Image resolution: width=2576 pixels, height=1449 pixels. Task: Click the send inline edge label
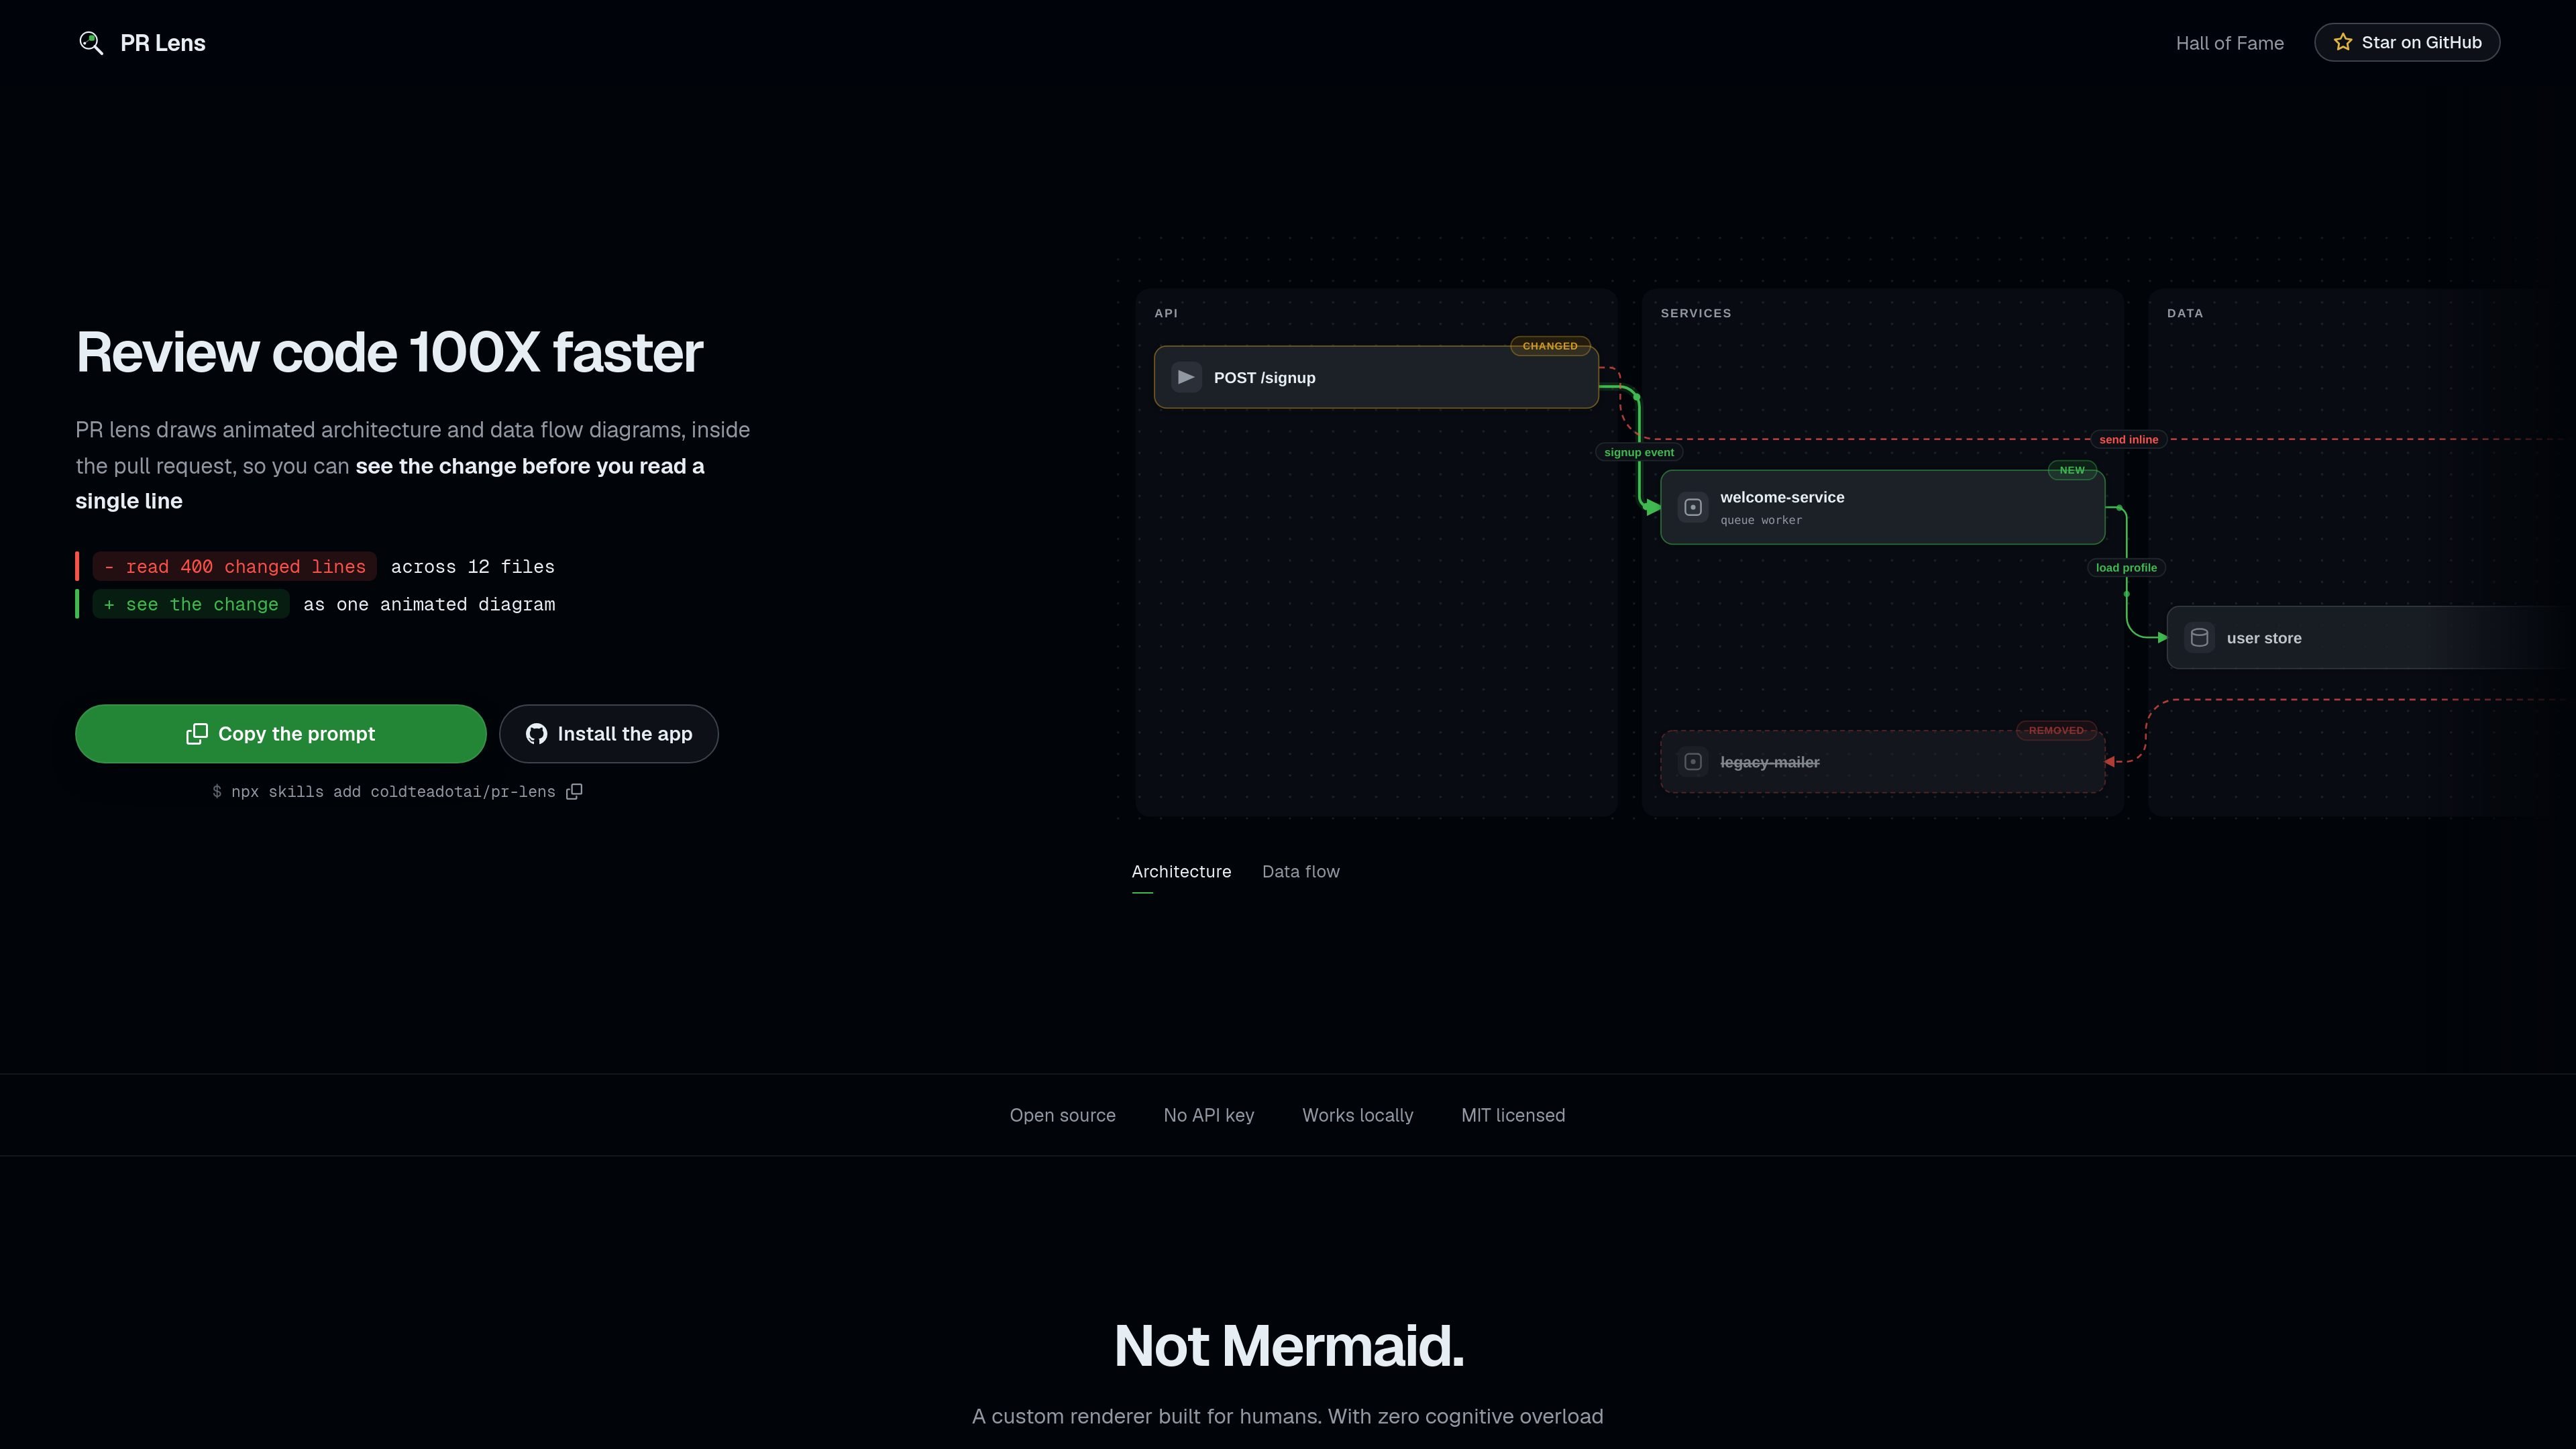[x=2128, y=439]
